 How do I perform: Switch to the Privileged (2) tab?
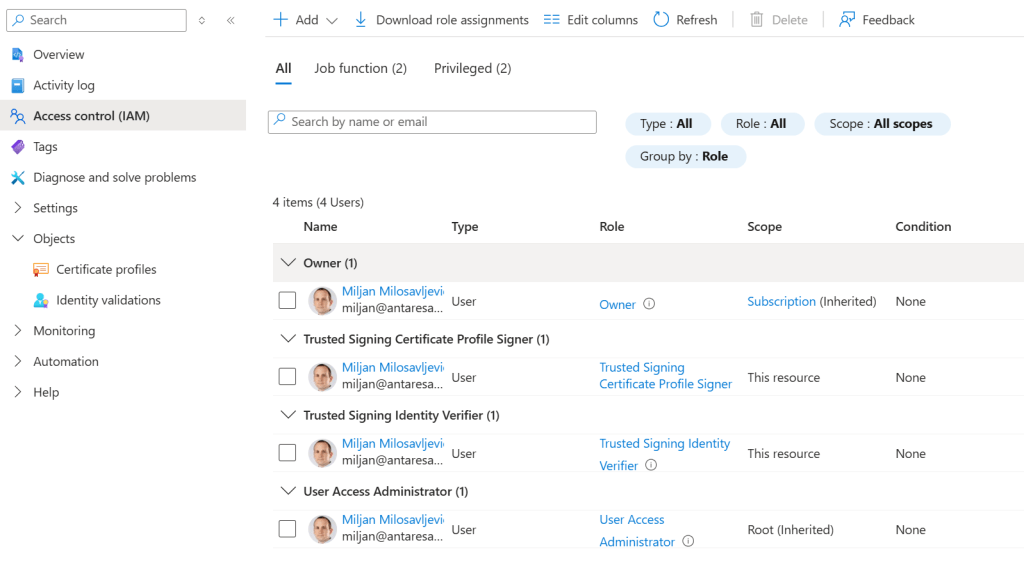pyautogui.click(x=472, y=69)
